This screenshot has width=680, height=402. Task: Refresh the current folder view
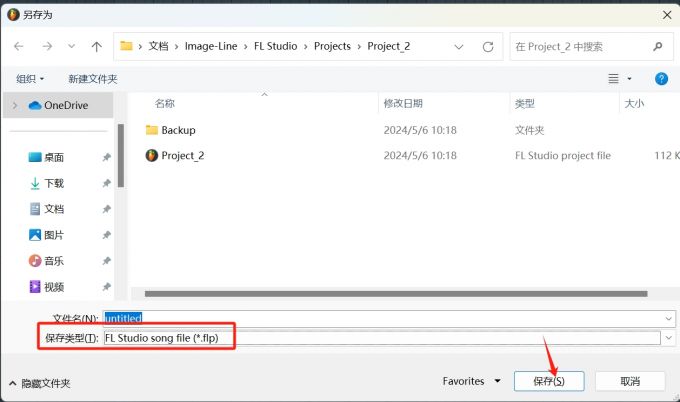[x=488, y=46]
